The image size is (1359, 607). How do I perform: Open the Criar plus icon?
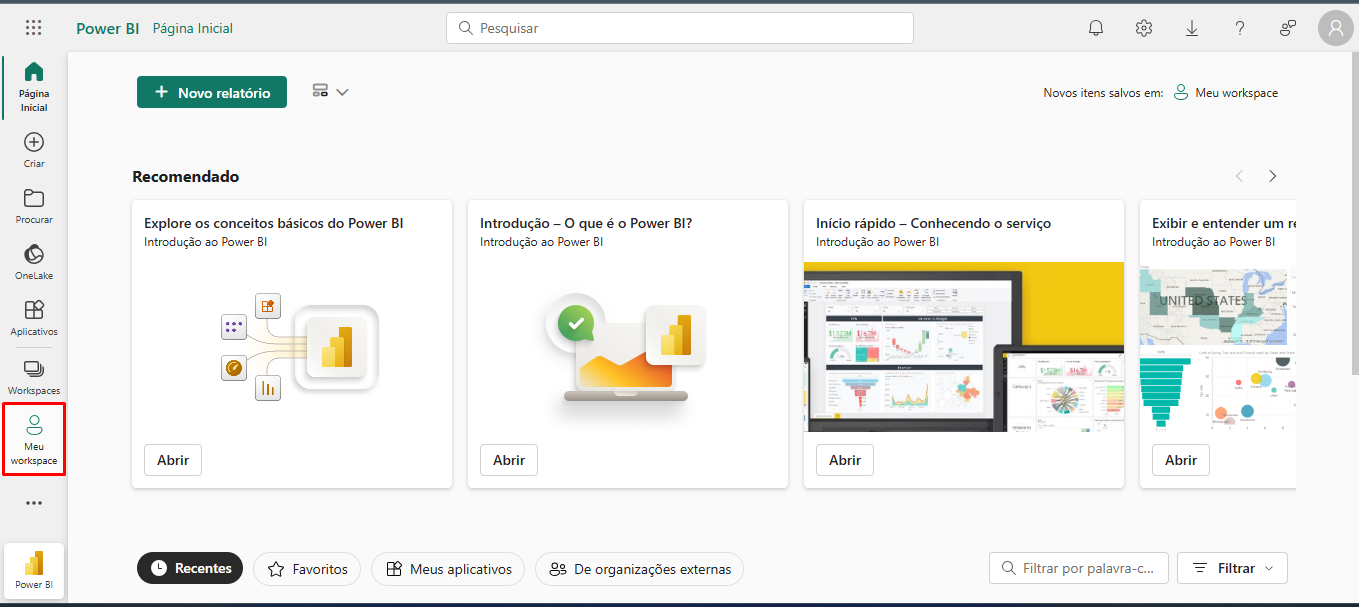pyautogui.click(x=34, y=142)
